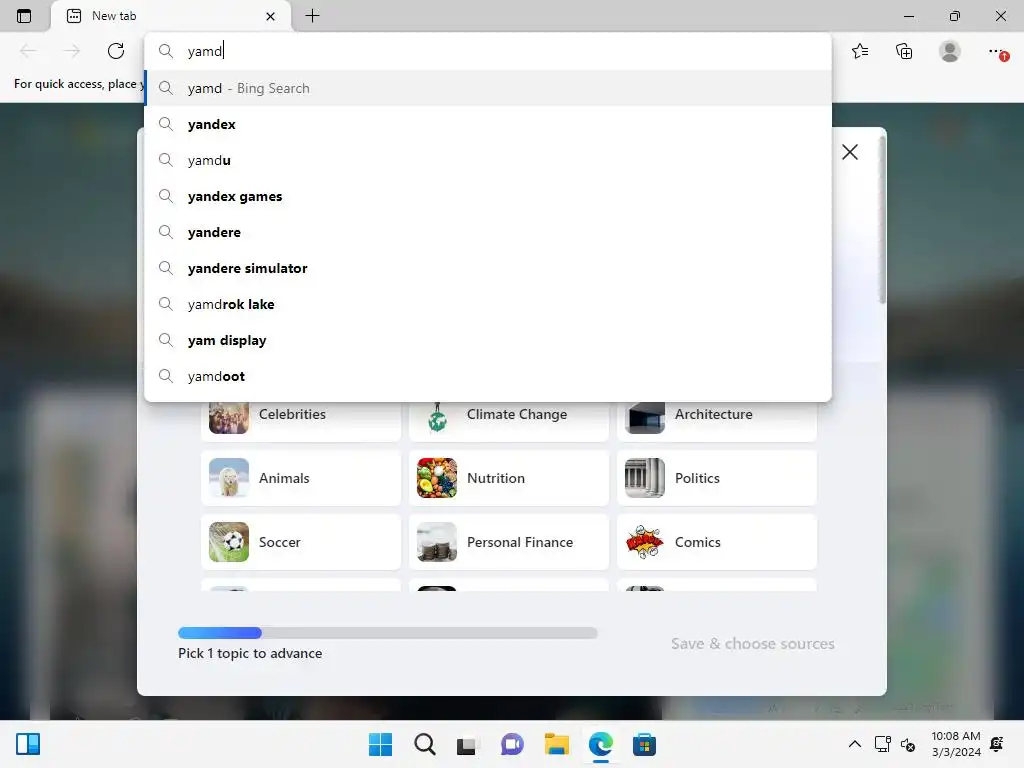Open the clock showing 10:08 AM
This screenshot has width=1024, height=768.
pos(955,744)
